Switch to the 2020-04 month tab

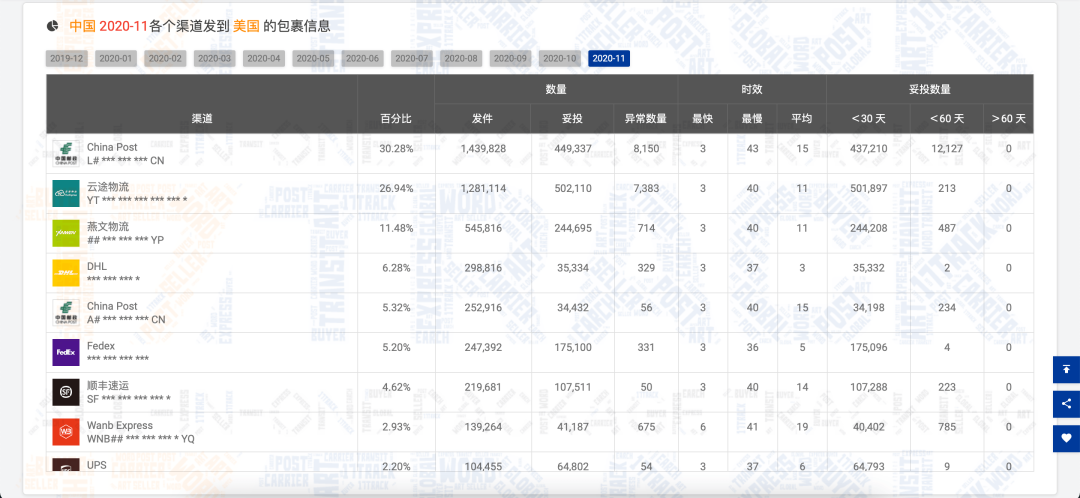point(264,59)
